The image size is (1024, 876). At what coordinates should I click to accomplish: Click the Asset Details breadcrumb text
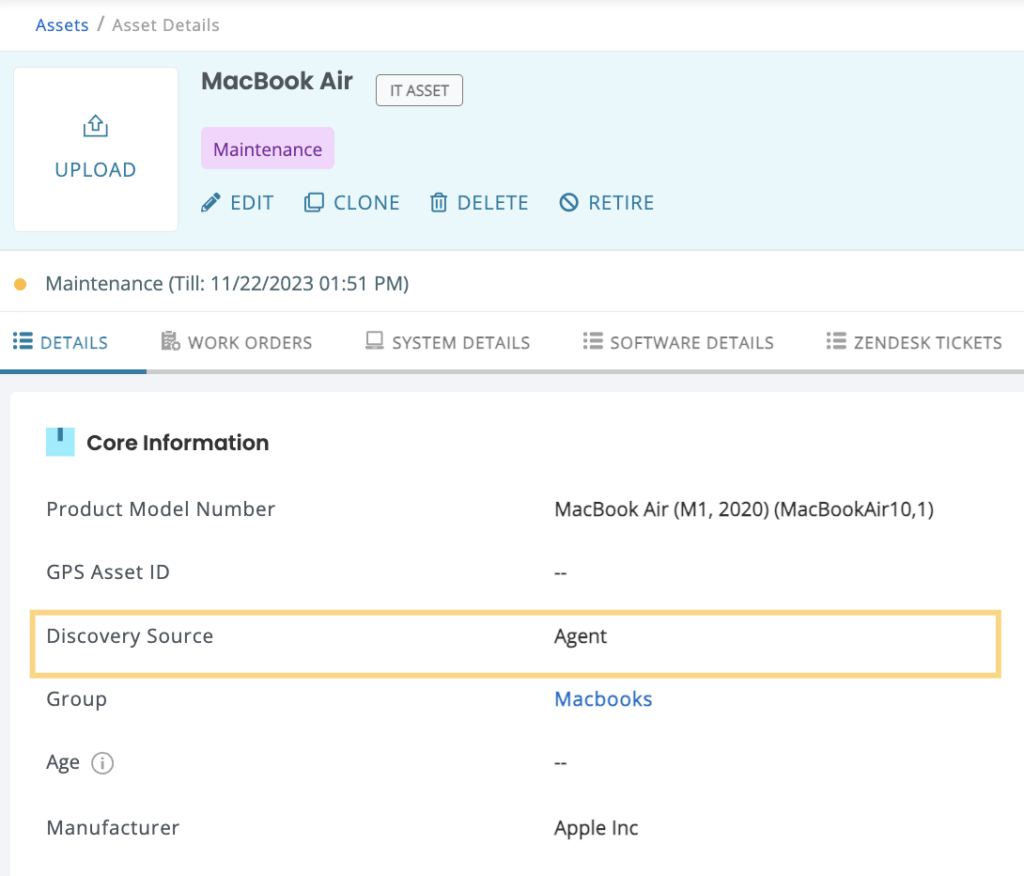click(166, 25)
